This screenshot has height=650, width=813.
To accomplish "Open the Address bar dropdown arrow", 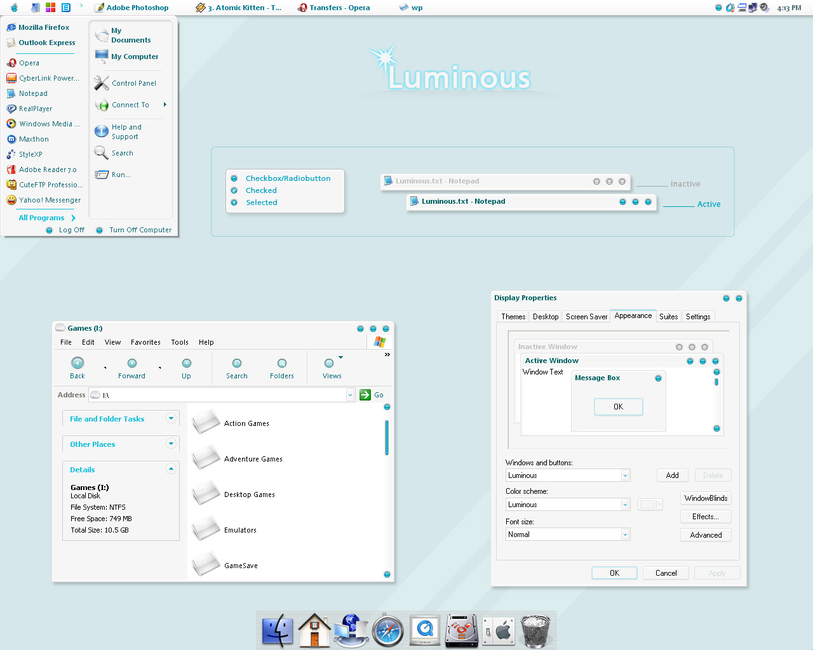I will click(350, 395).
